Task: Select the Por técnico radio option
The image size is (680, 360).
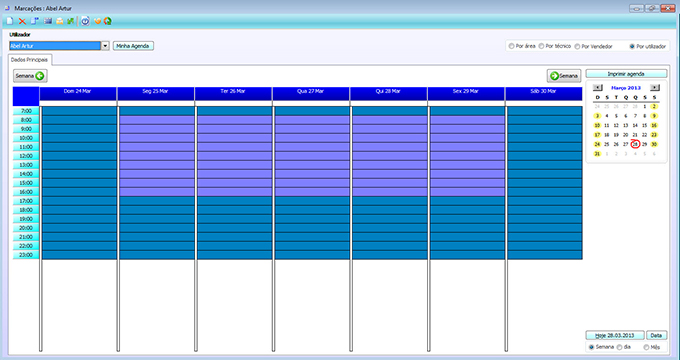Action: click(542, 46)
